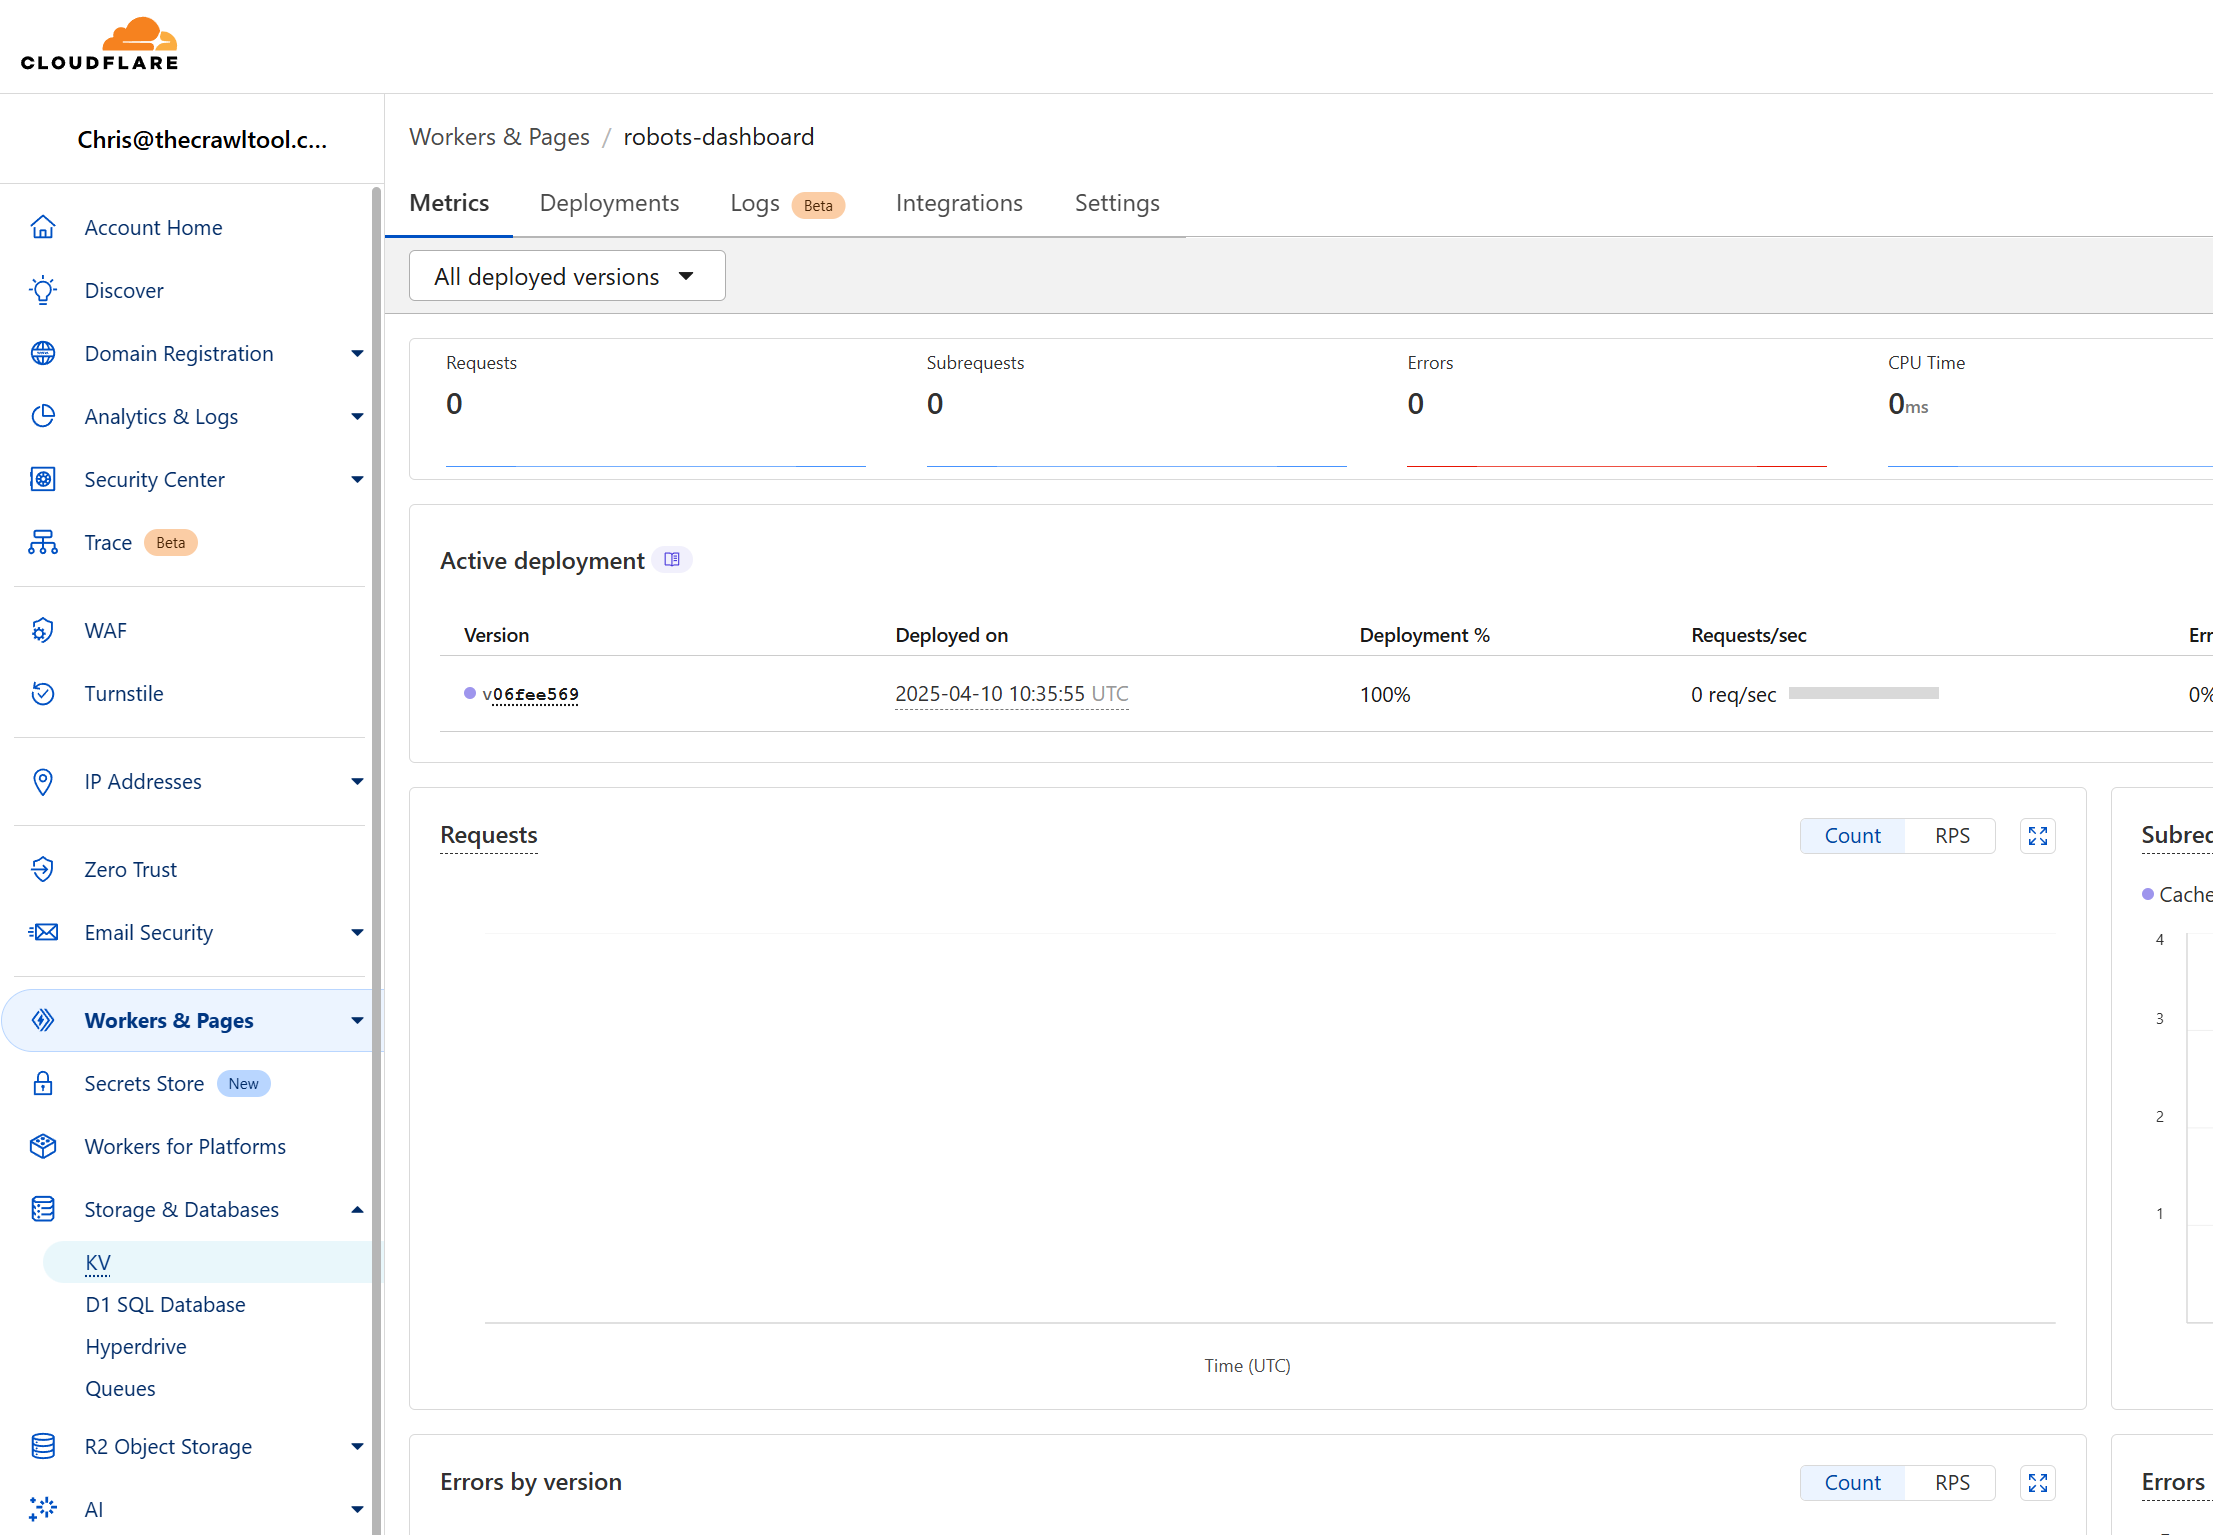
Task: Switch Errors by version chart to RPS
Action: click(1951, 1483)
